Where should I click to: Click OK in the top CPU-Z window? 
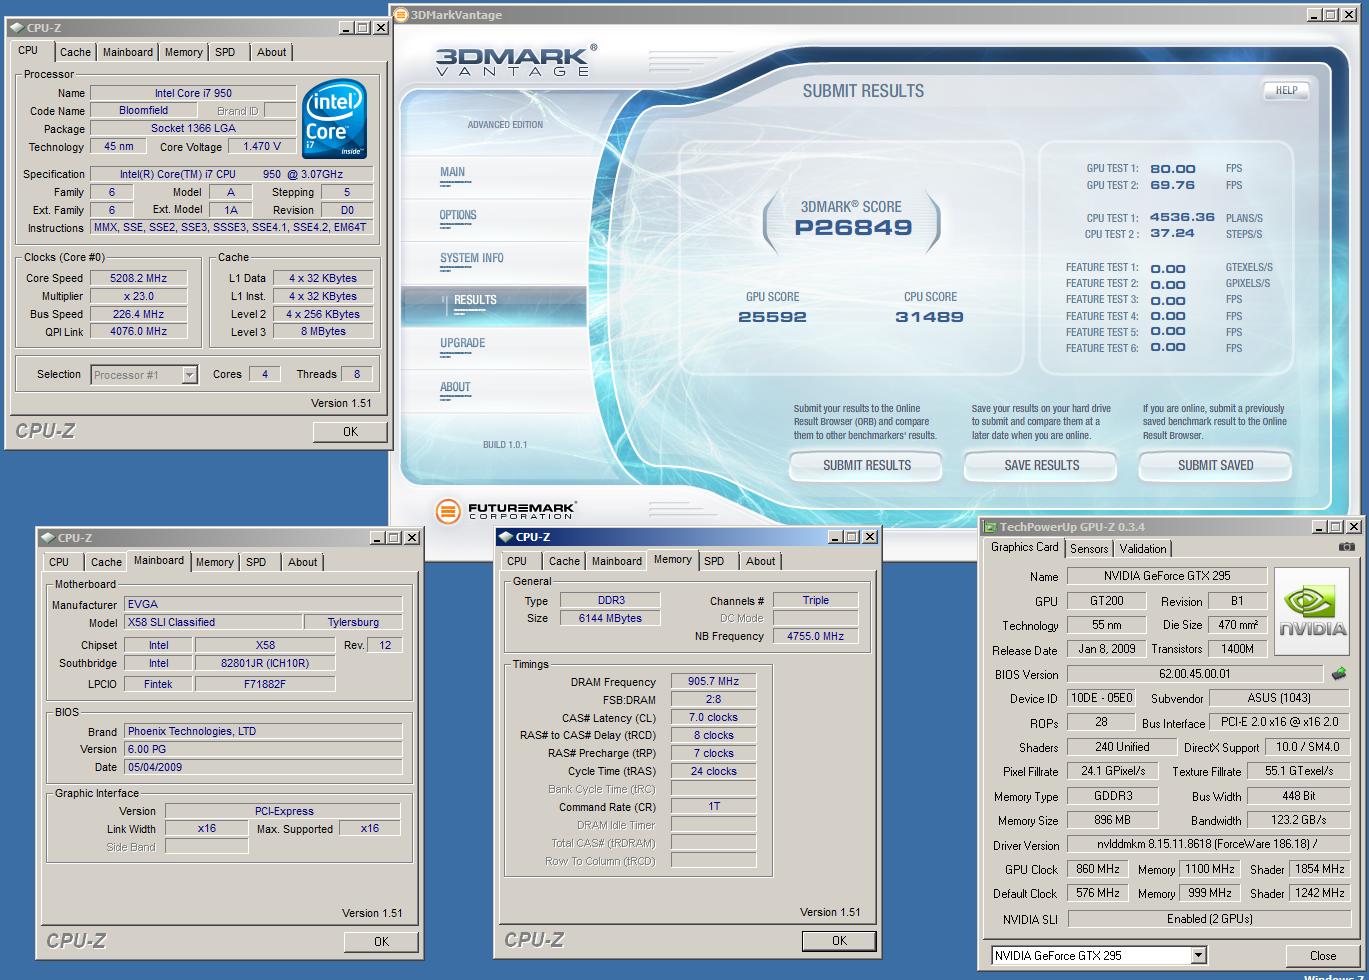pyautogui.click(x=350, y=431)
